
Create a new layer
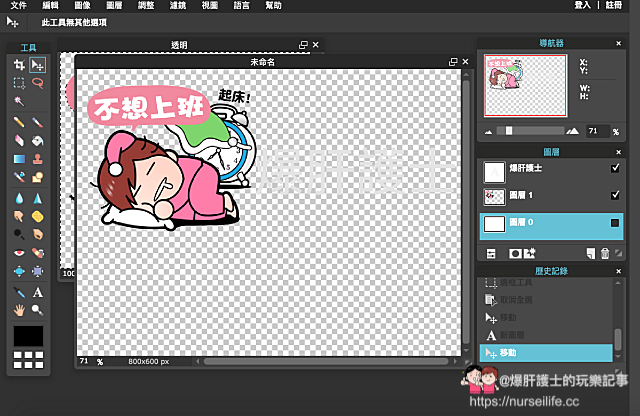[x=591, y=254]
